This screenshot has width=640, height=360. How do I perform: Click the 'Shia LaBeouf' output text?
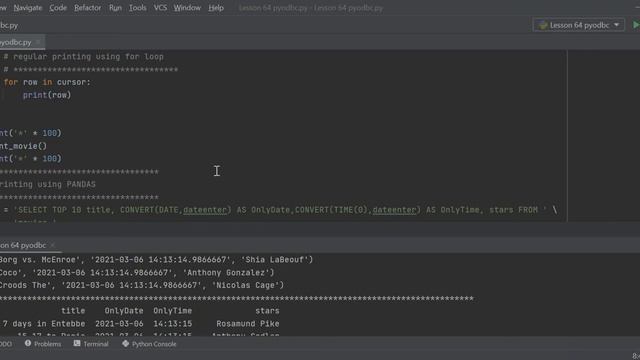click(275, 260)
